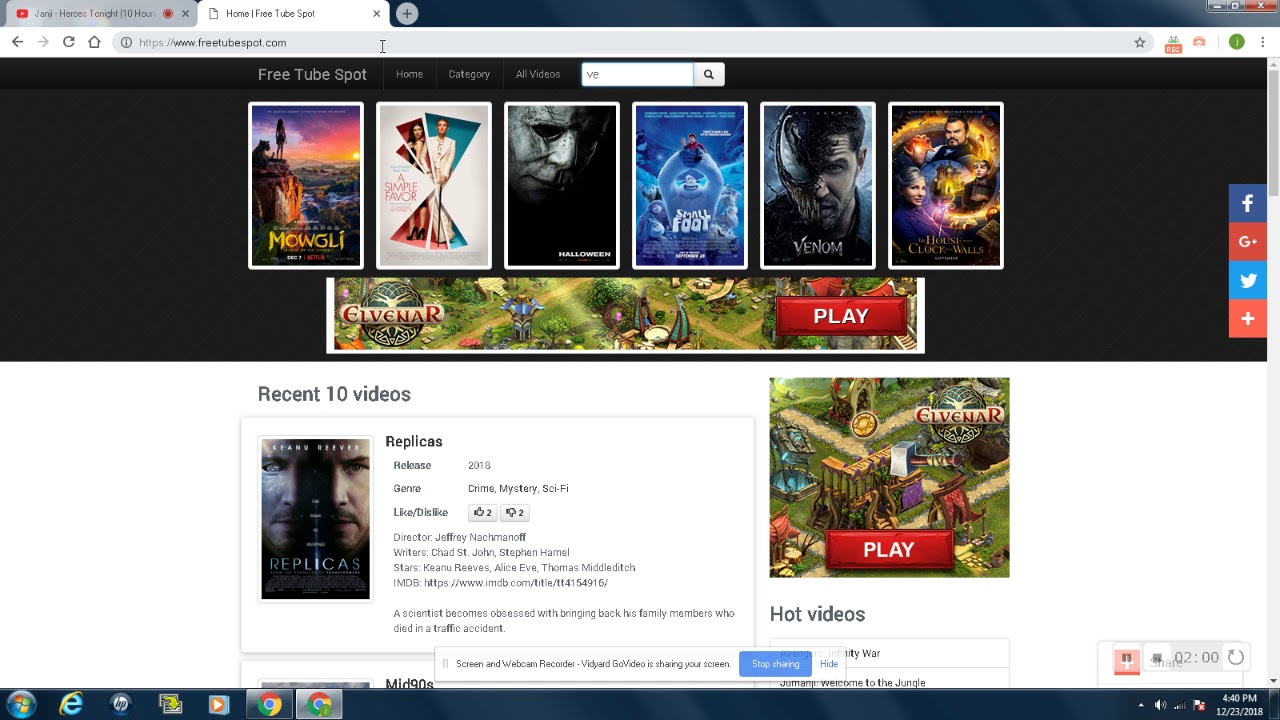Switch to the Janji Heroes Tonight tab
This screenshot has width=1280, height=720.
[95, 14]
